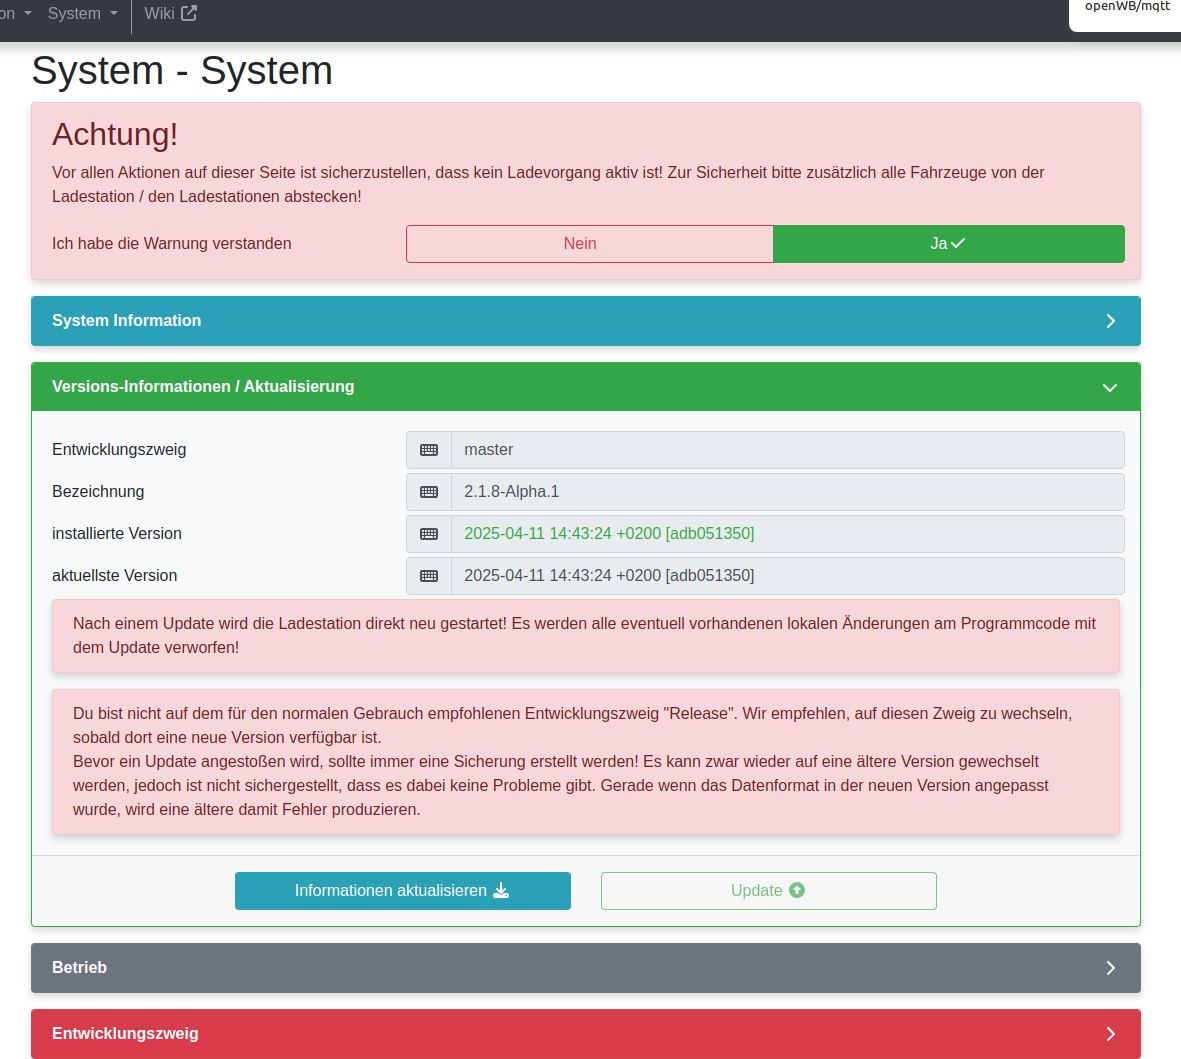
Task: Click the upload arrow icon inside the Update button
Action: pyautogui.click(x=795, y=890)
